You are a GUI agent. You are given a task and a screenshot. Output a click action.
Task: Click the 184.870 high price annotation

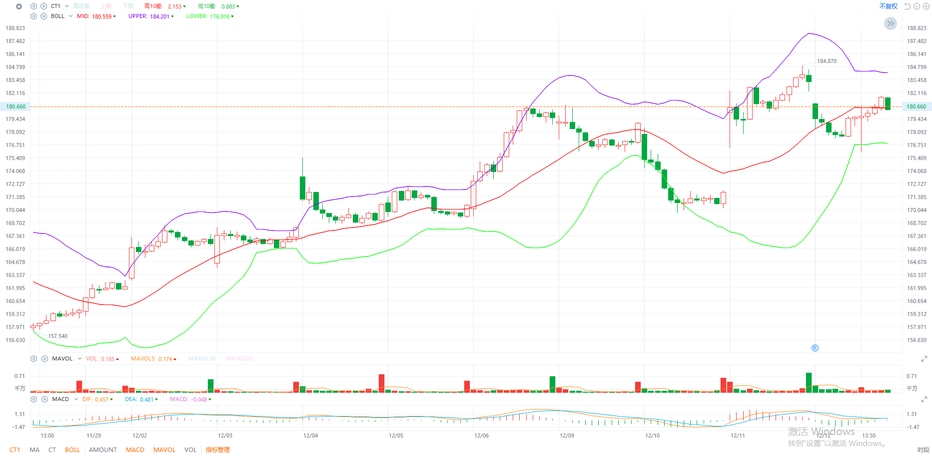[x=827, y=61]
